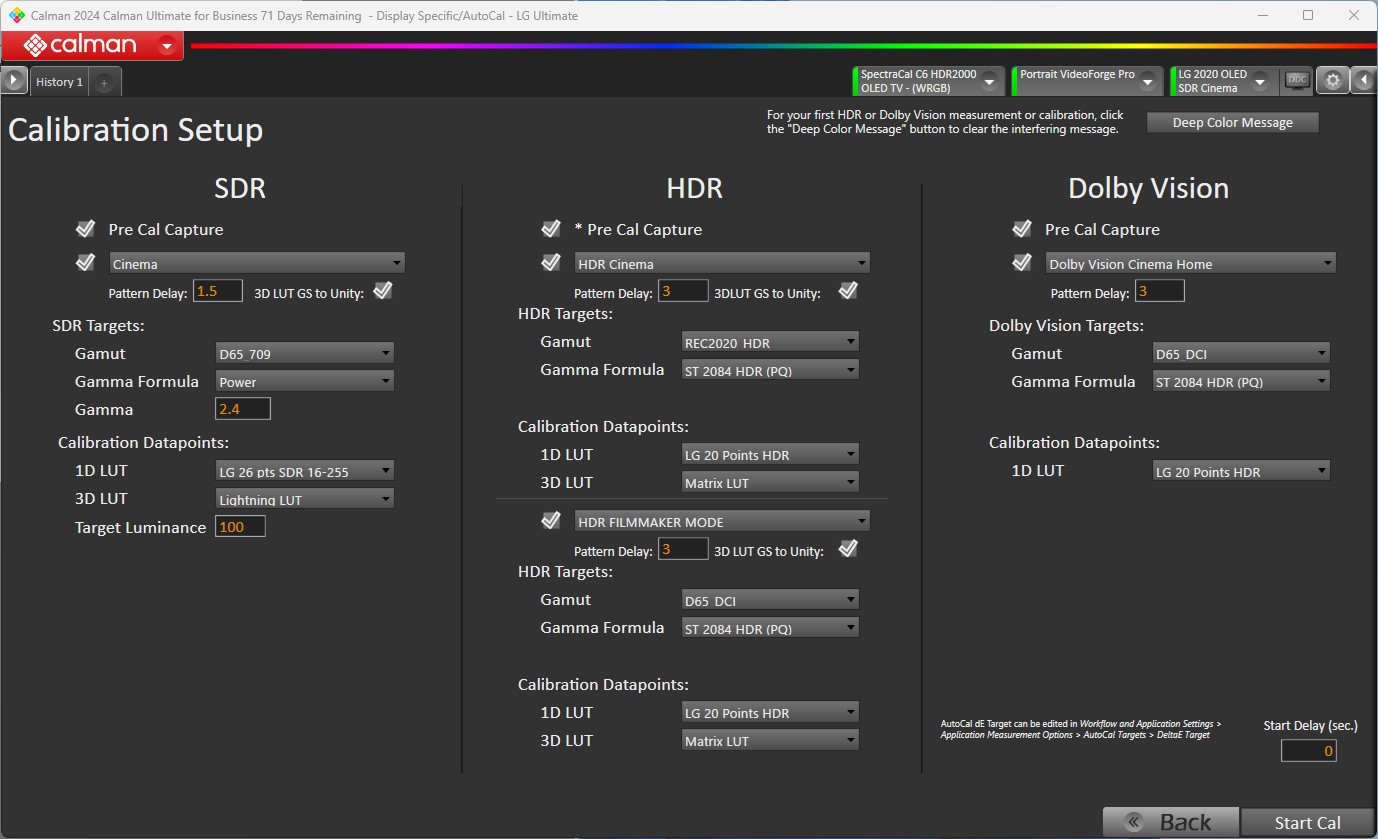This screenshot has height=839, width=1378.
Task: Click Dolby Vision Pattern Delay field
Action: click(x=1159, y=291)
